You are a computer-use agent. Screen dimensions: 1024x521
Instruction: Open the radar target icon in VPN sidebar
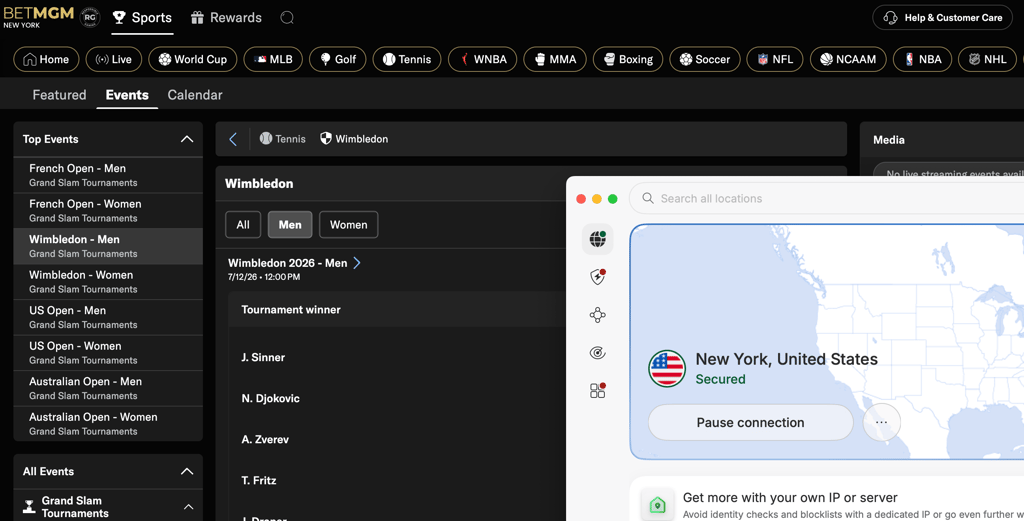pyautogui.click(x=598, y=353)
